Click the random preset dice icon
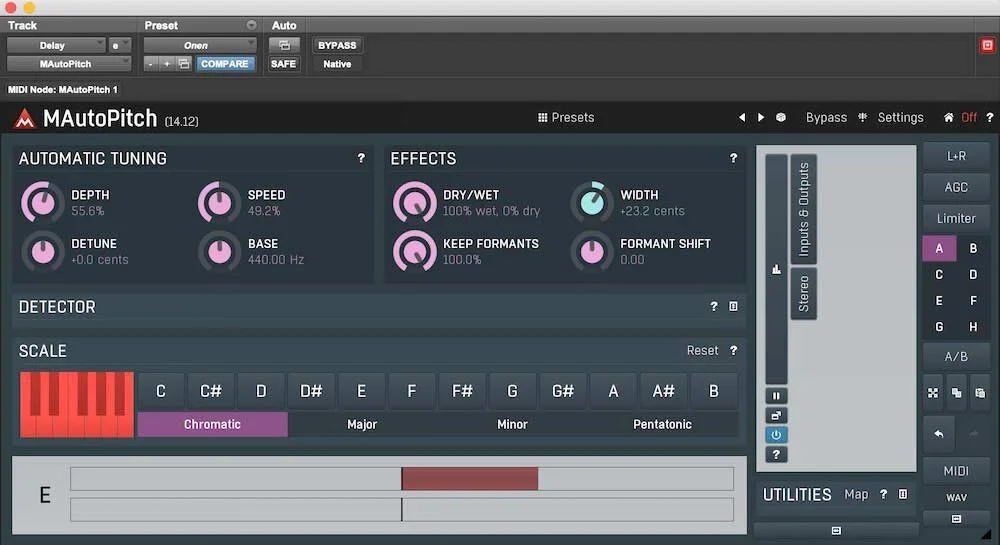This screenshot has height=545, width=1000. (781, 117)
